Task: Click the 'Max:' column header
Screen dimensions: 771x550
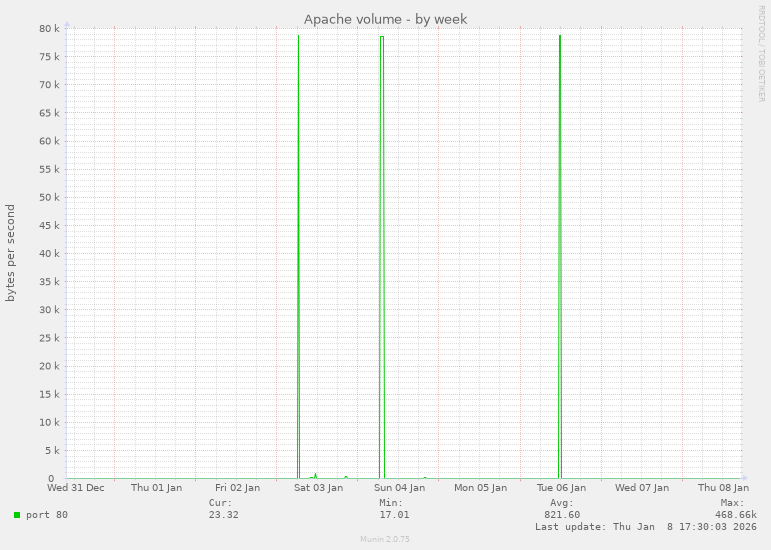Action: point(732,503)
